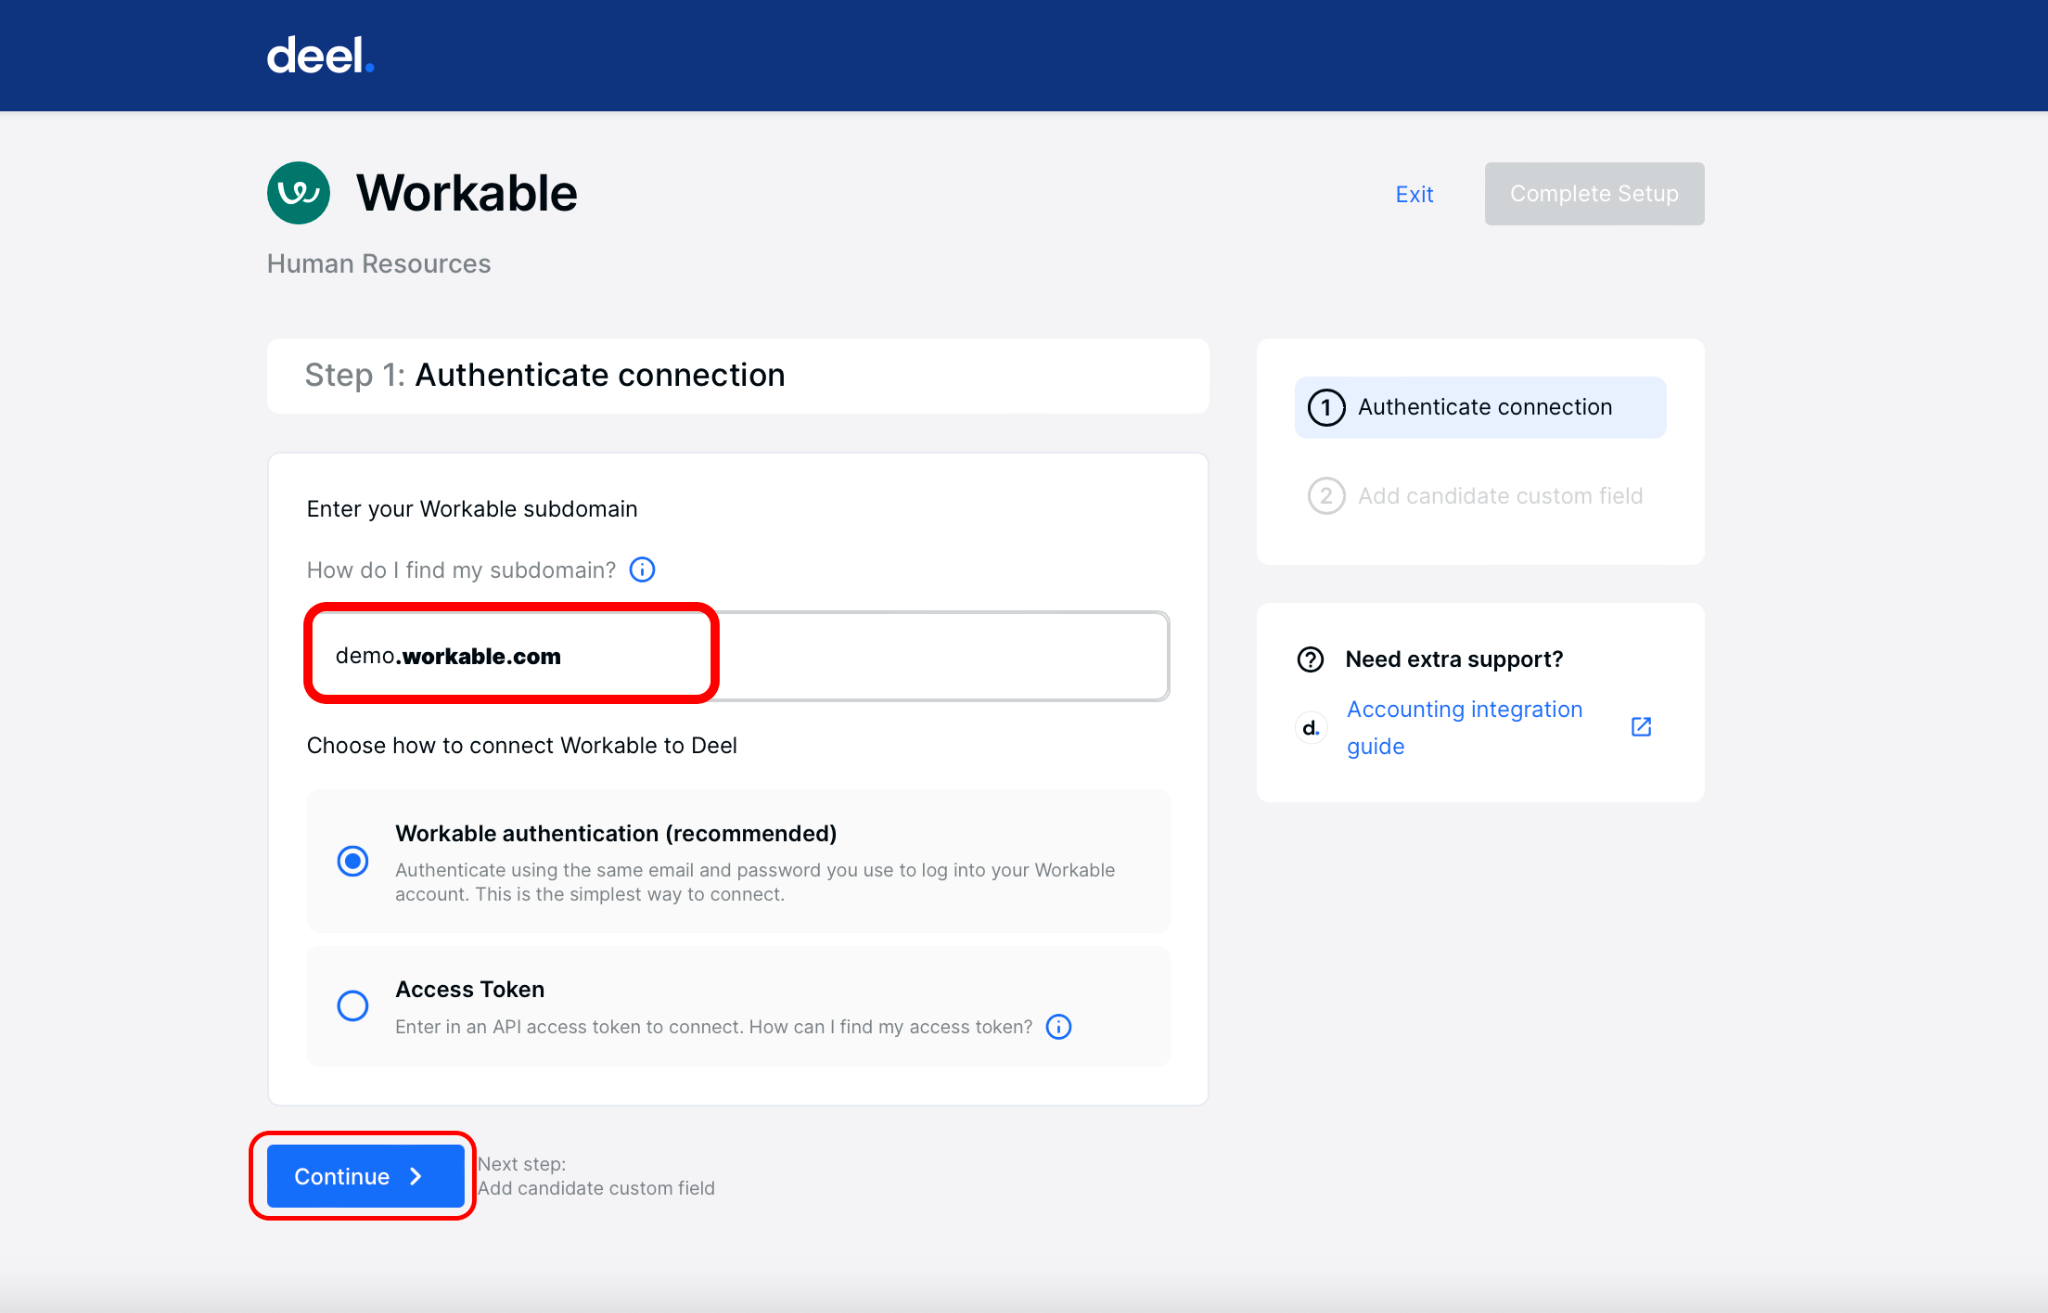2048x1313 pixels.
Task: Click the deel logo in the header
Action: click(x=318, y=55)
